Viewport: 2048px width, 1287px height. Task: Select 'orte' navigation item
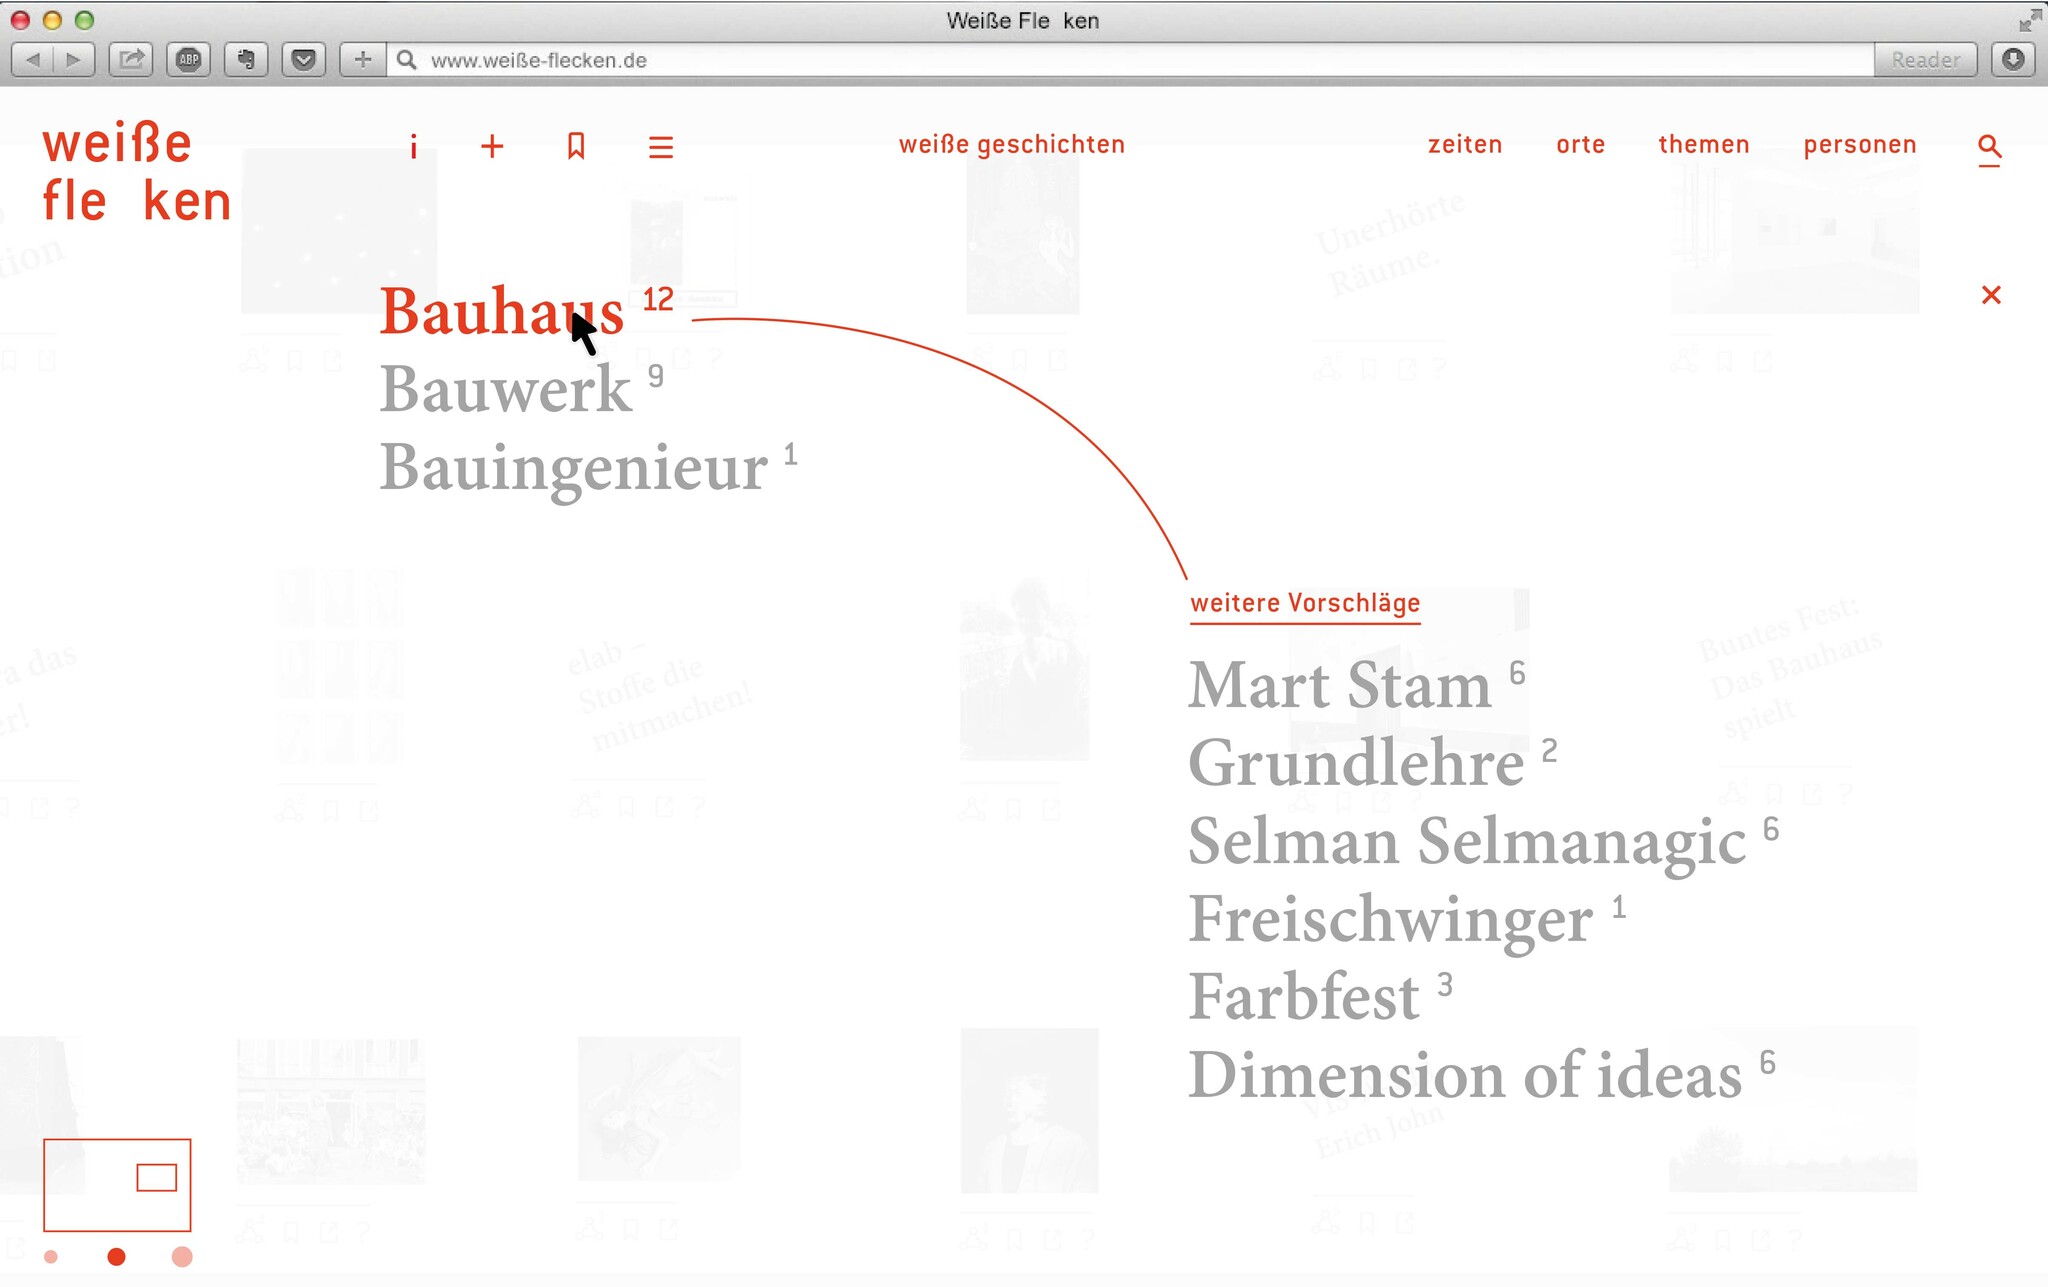[x=1580, y=145]
